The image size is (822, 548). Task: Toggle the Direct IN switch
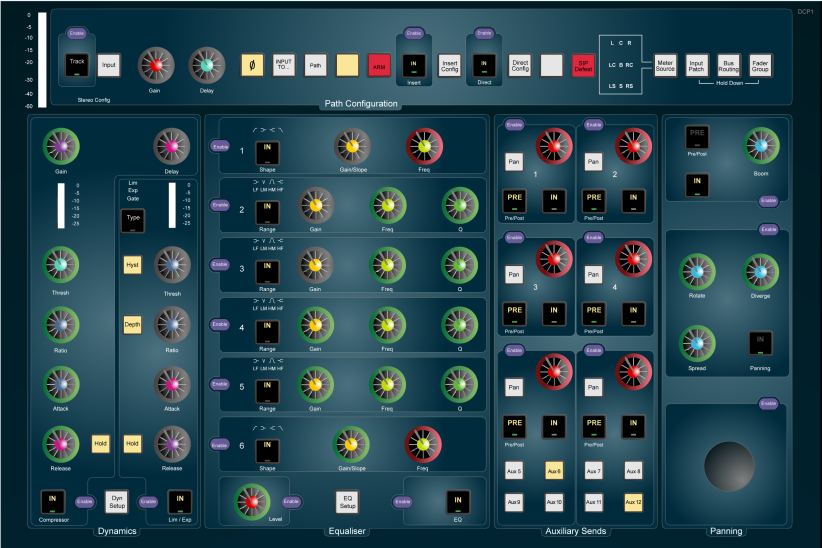pyautogui.click(x=484, y=66)
